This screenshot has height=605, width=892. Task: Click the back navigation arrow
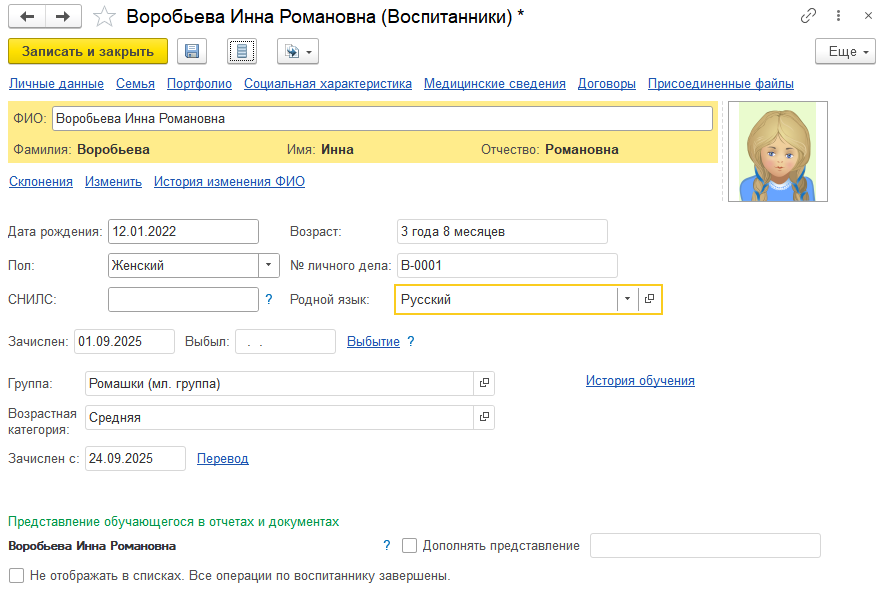point(27,17)
